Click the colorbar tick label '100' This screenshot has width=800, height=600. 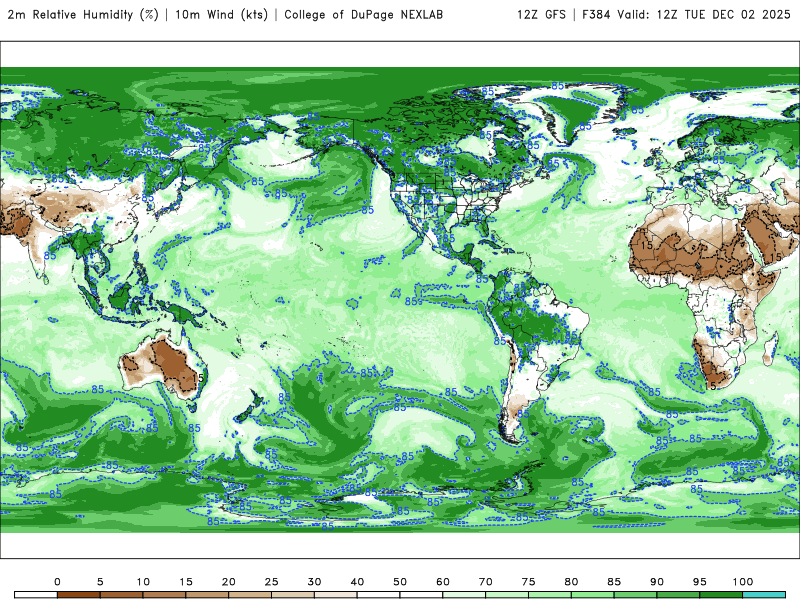[743, 582]
